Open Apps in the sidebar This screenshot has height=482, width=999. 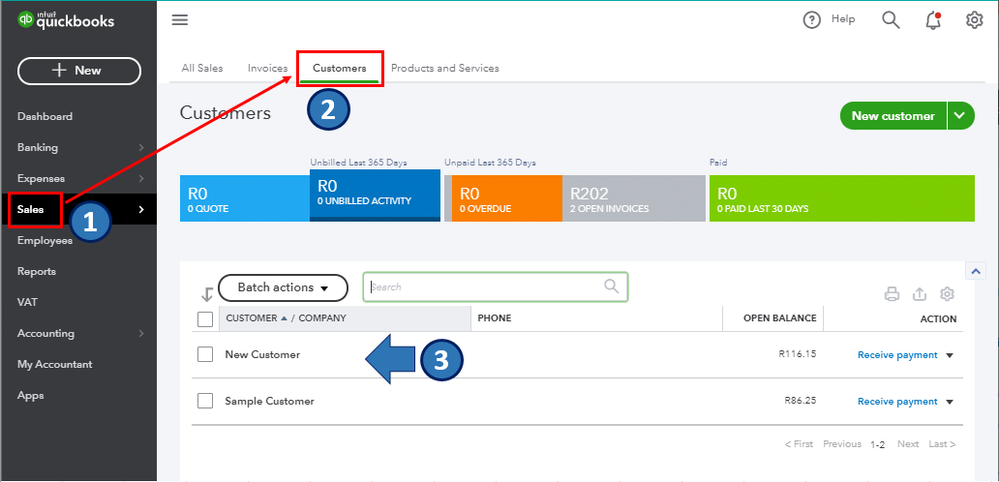click(31, 395)
